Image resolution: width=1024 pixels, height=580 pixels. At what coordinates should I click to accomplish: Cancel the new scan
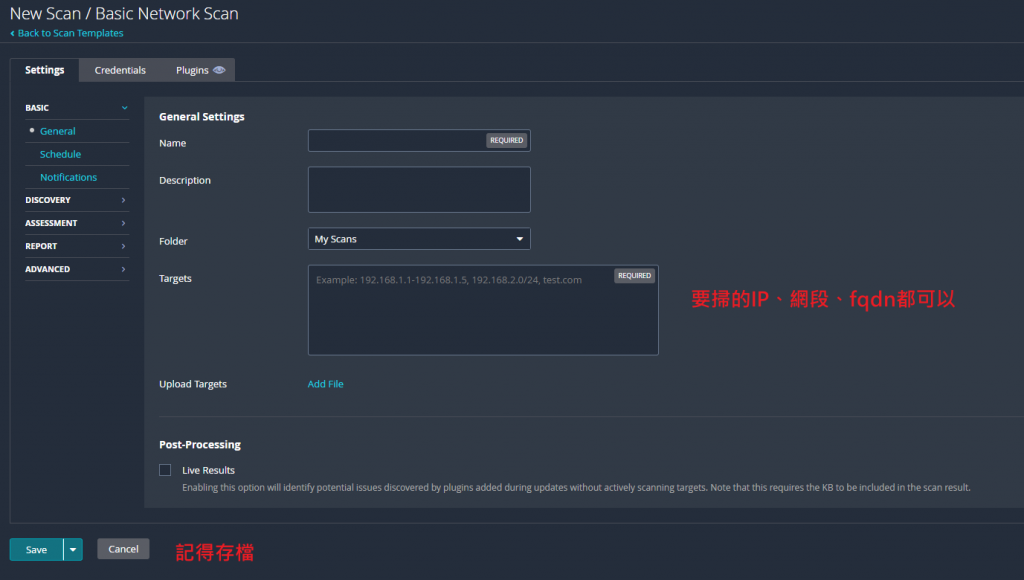pos(123,549)
